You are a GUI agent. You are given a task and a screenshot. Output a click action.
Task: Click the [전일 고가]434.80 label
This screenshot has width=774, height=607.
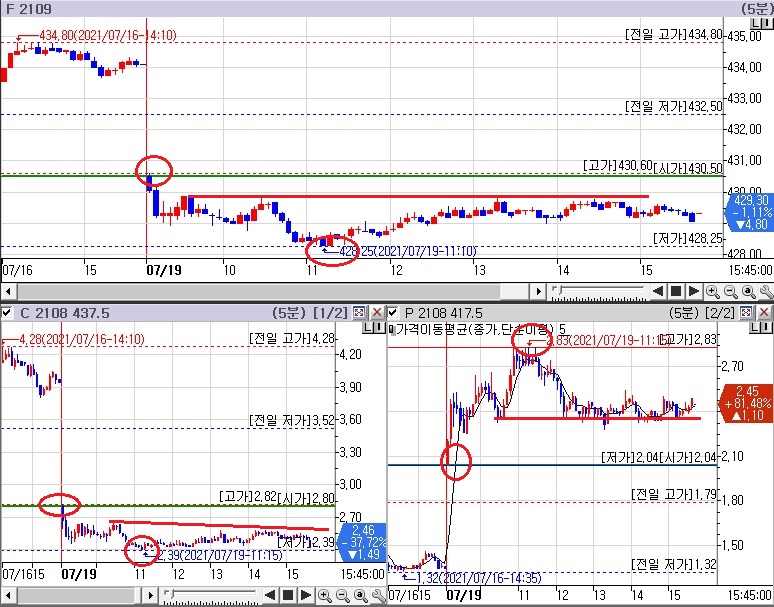point(674,35)
